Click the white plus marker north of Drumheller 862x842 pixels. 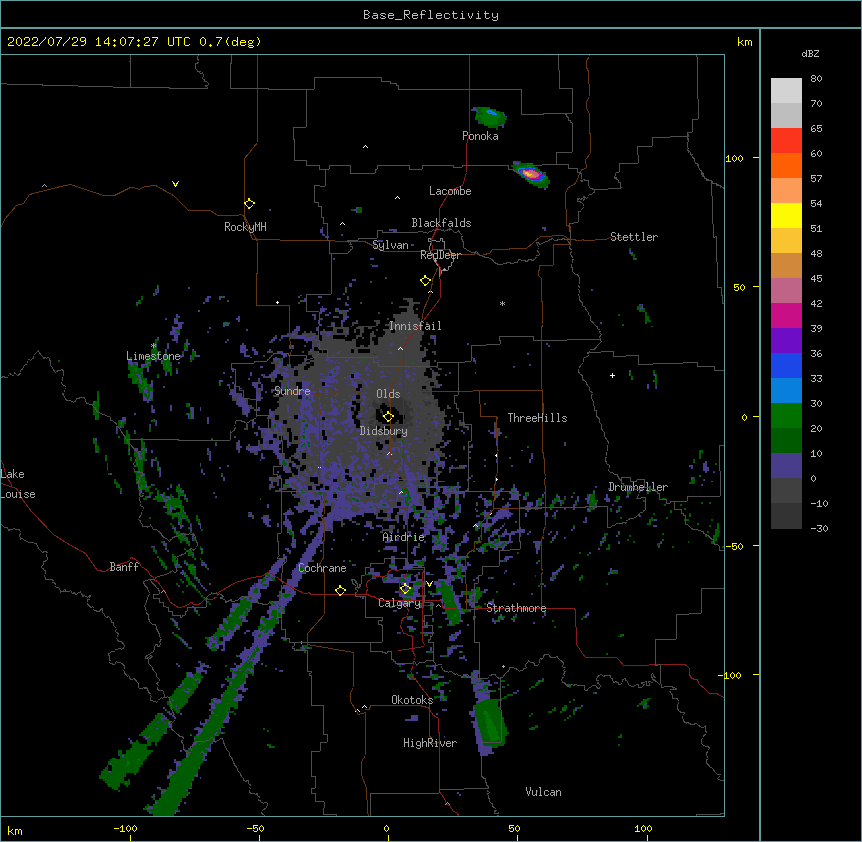click(x=612, y=375)
